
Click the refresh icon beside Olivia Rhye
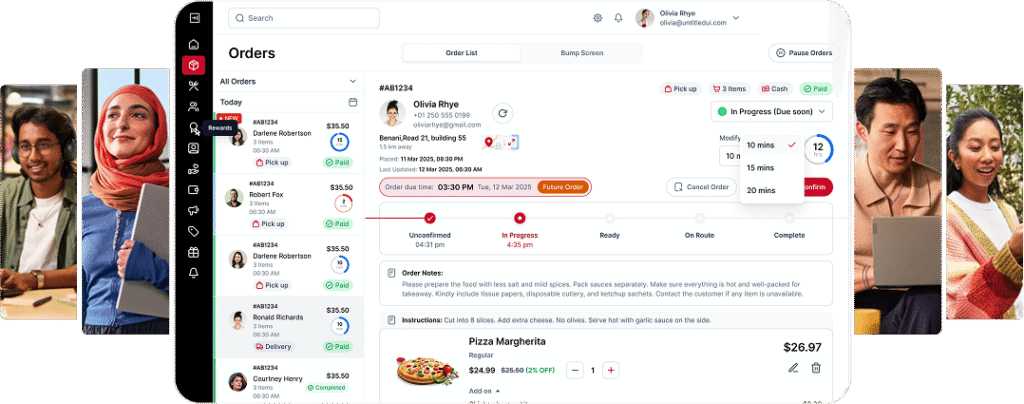(x=502, y=113)
